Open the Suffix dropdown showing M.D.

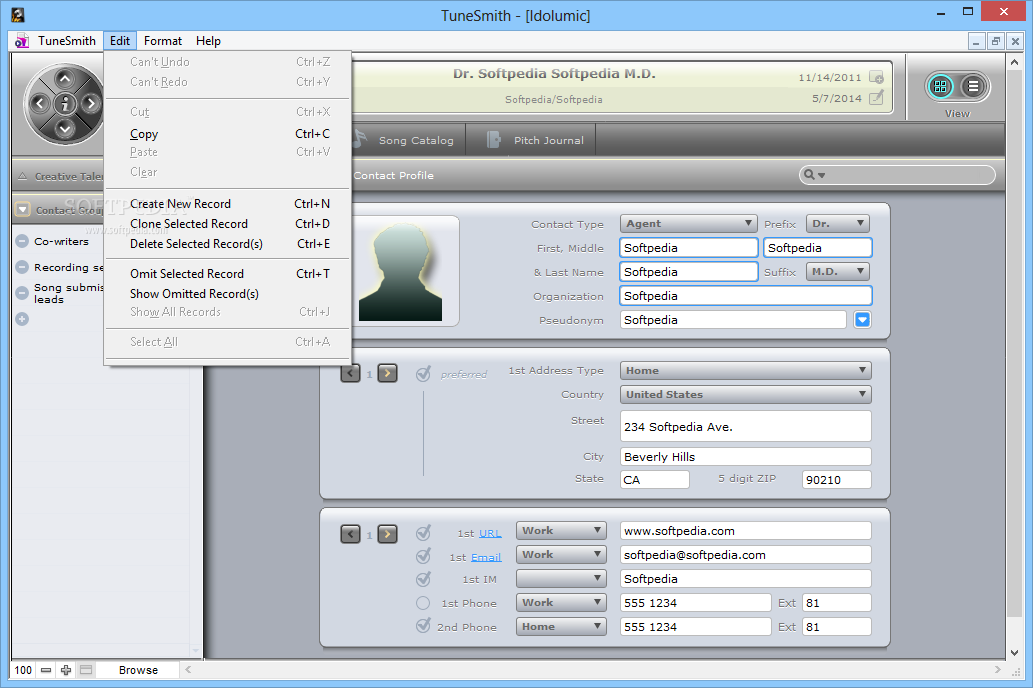click(x=838, y=272)
